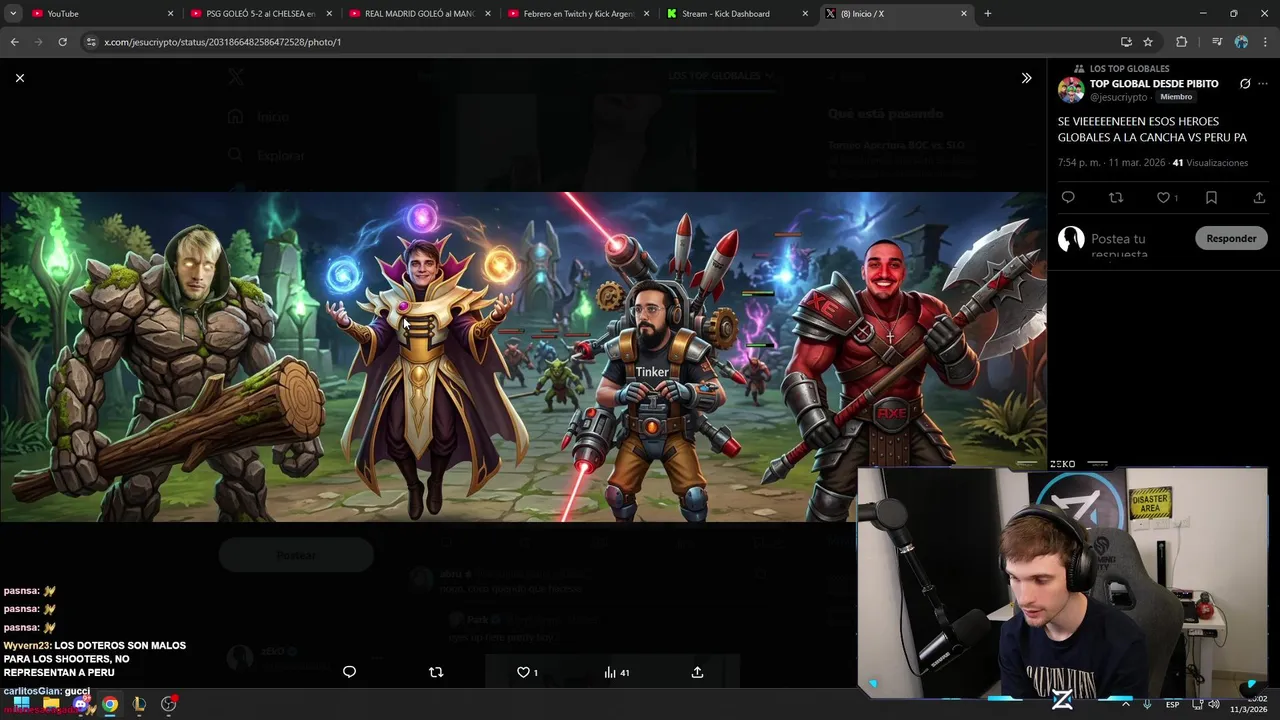This screenshot has width=1280, height=720.
Task: Open TOP GLOBAL DESDE PIBITO profile name
Action: tap(1154, 84)
